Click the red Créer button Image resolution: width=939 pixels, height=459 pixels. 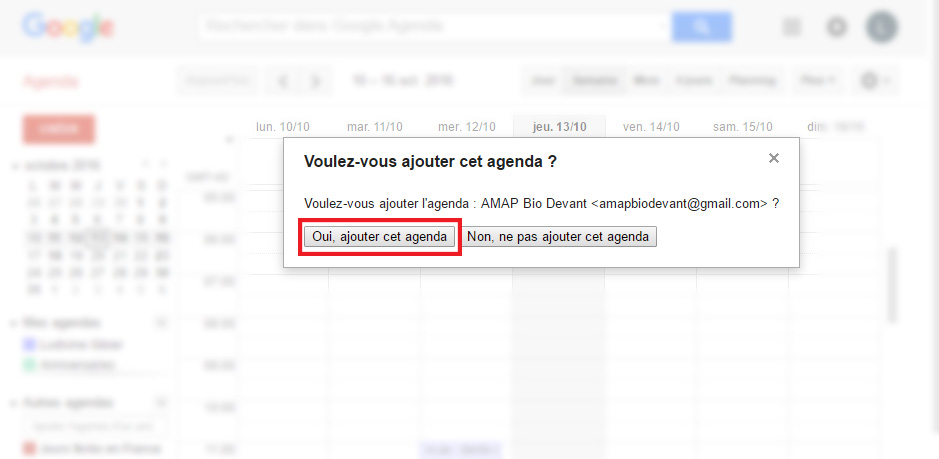click(59, 129)
